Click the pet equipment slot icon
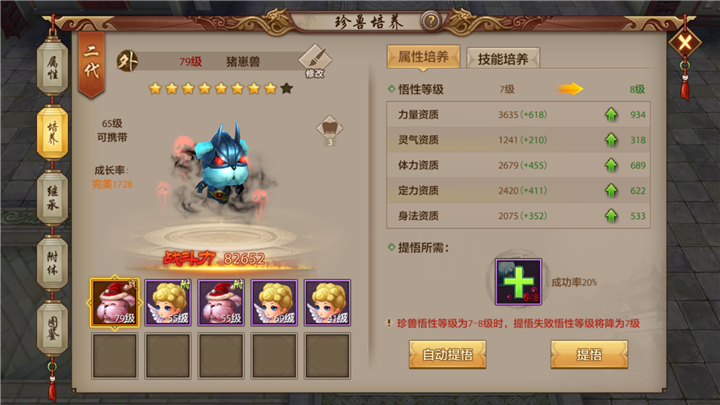 pyautogui.click(x=330, y=130)
